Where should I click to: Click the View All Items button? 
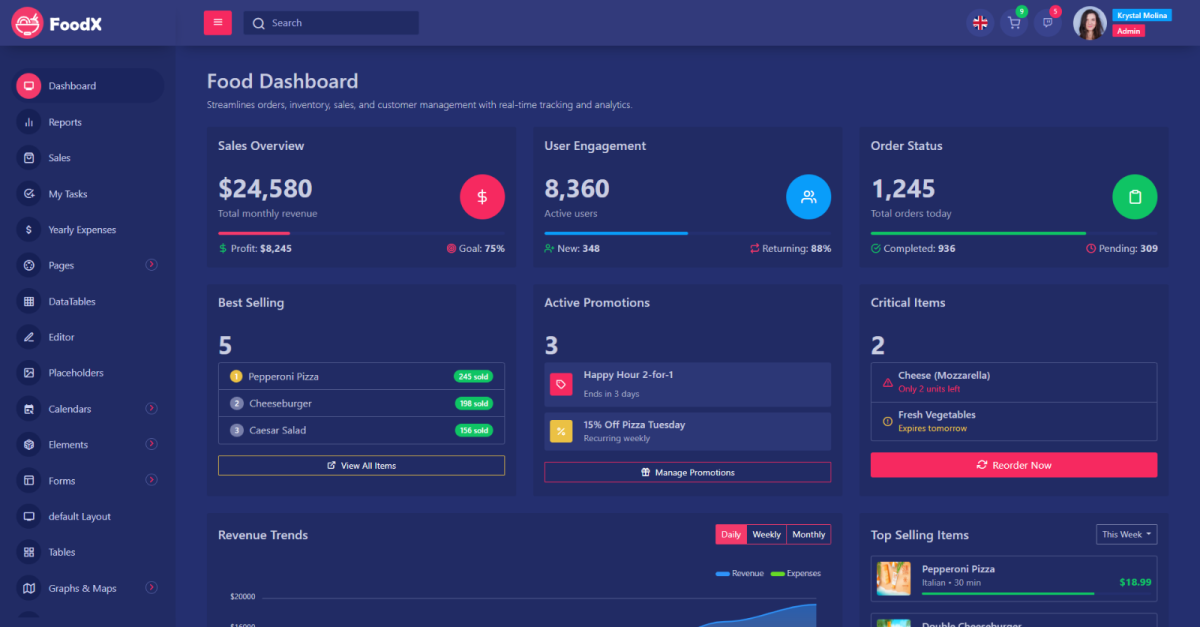[x=361, y=466]
